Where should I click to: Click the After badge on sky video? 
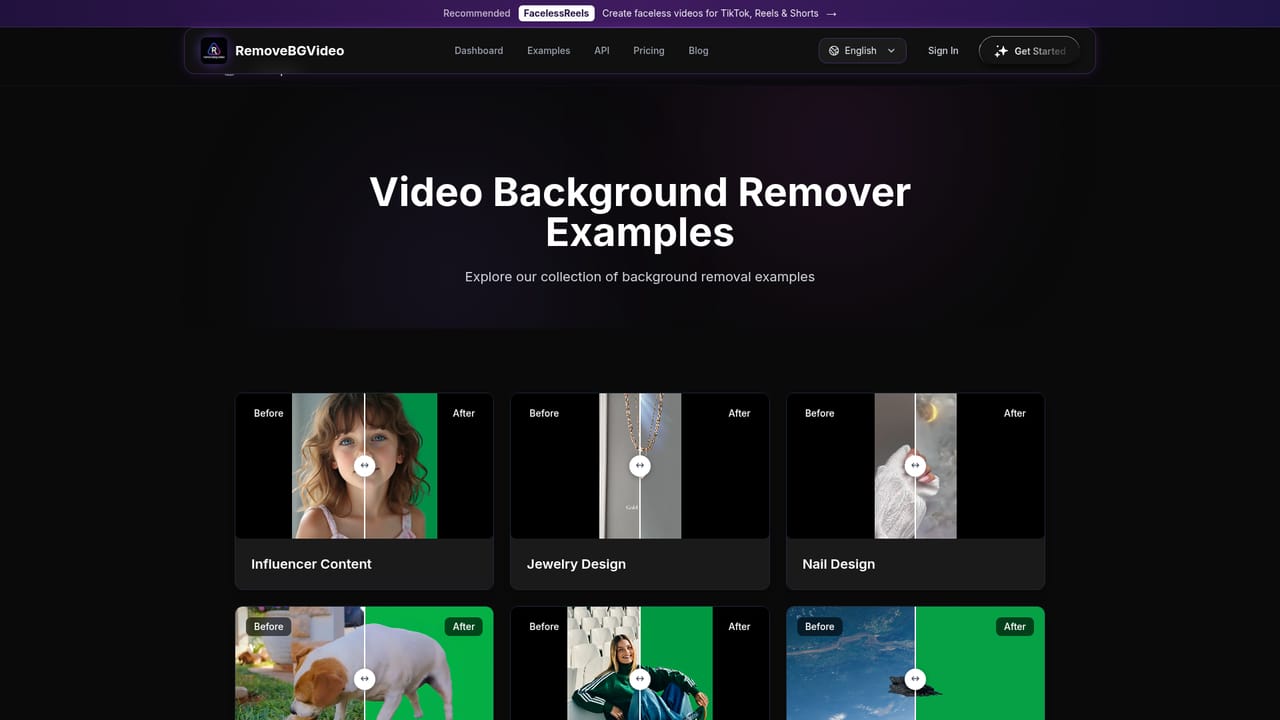pos(1015,627)
